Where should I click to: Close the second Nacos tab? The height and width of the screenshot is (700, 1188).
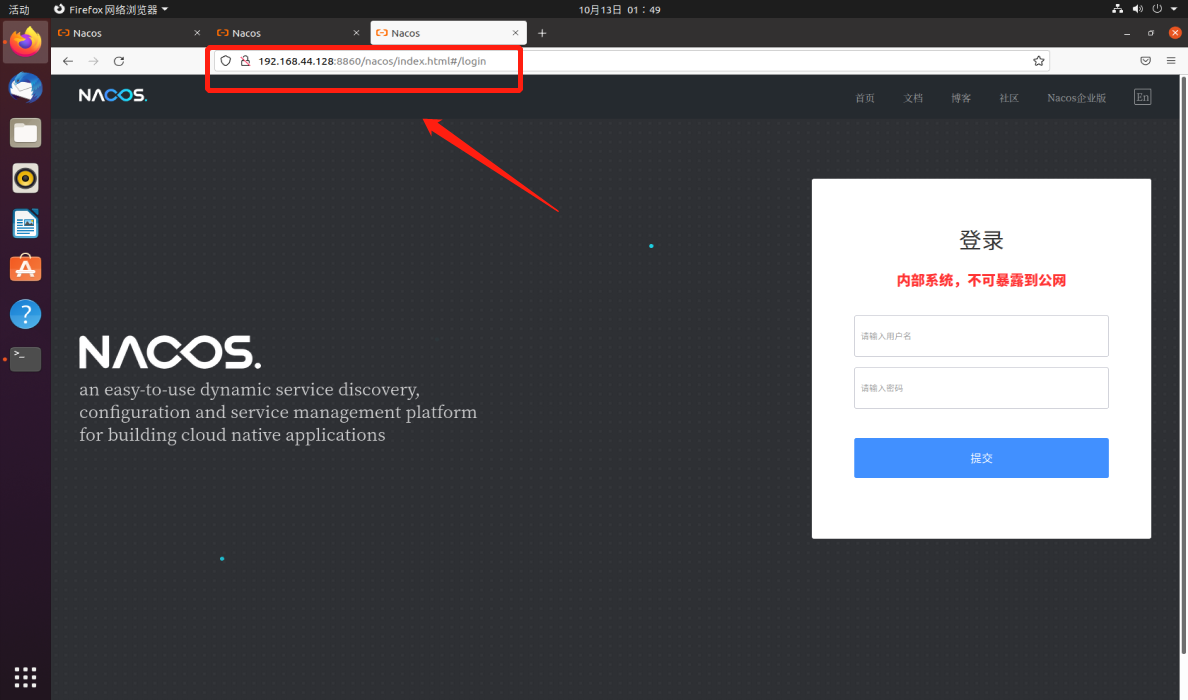click(356, 33)
